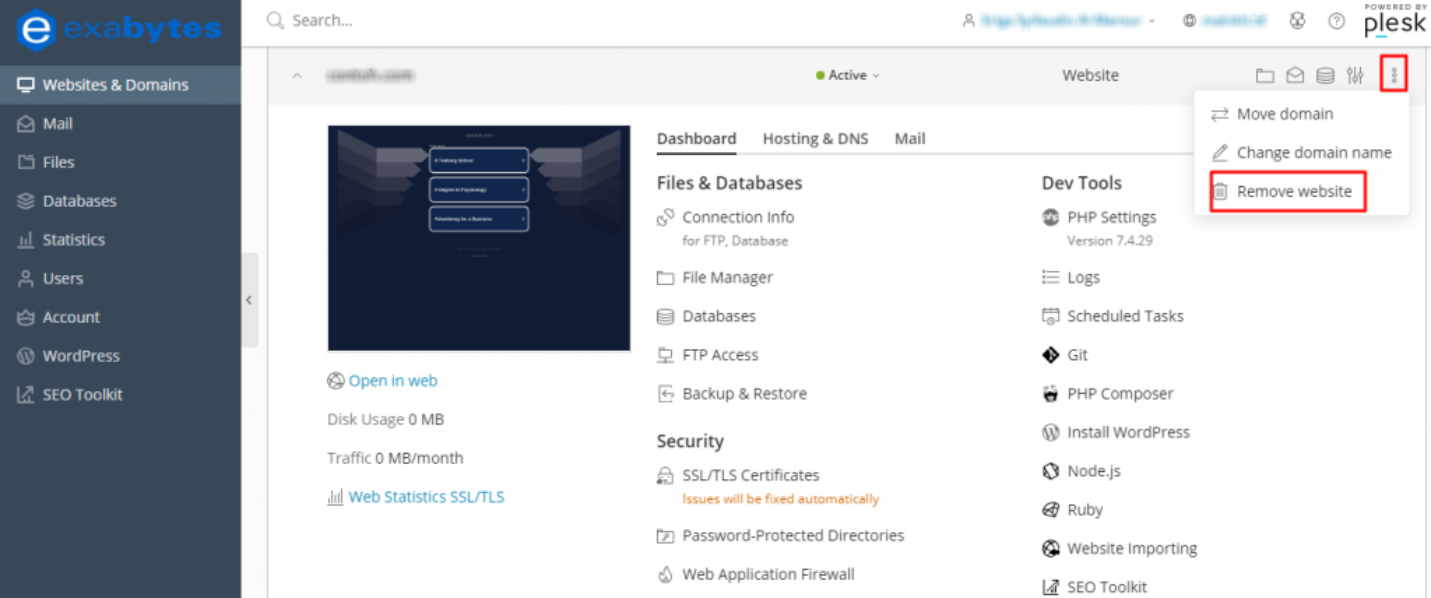Click the website preview thumbnail
The image size is (1431, 598).
pyautogui.click(x=479, y=238)
